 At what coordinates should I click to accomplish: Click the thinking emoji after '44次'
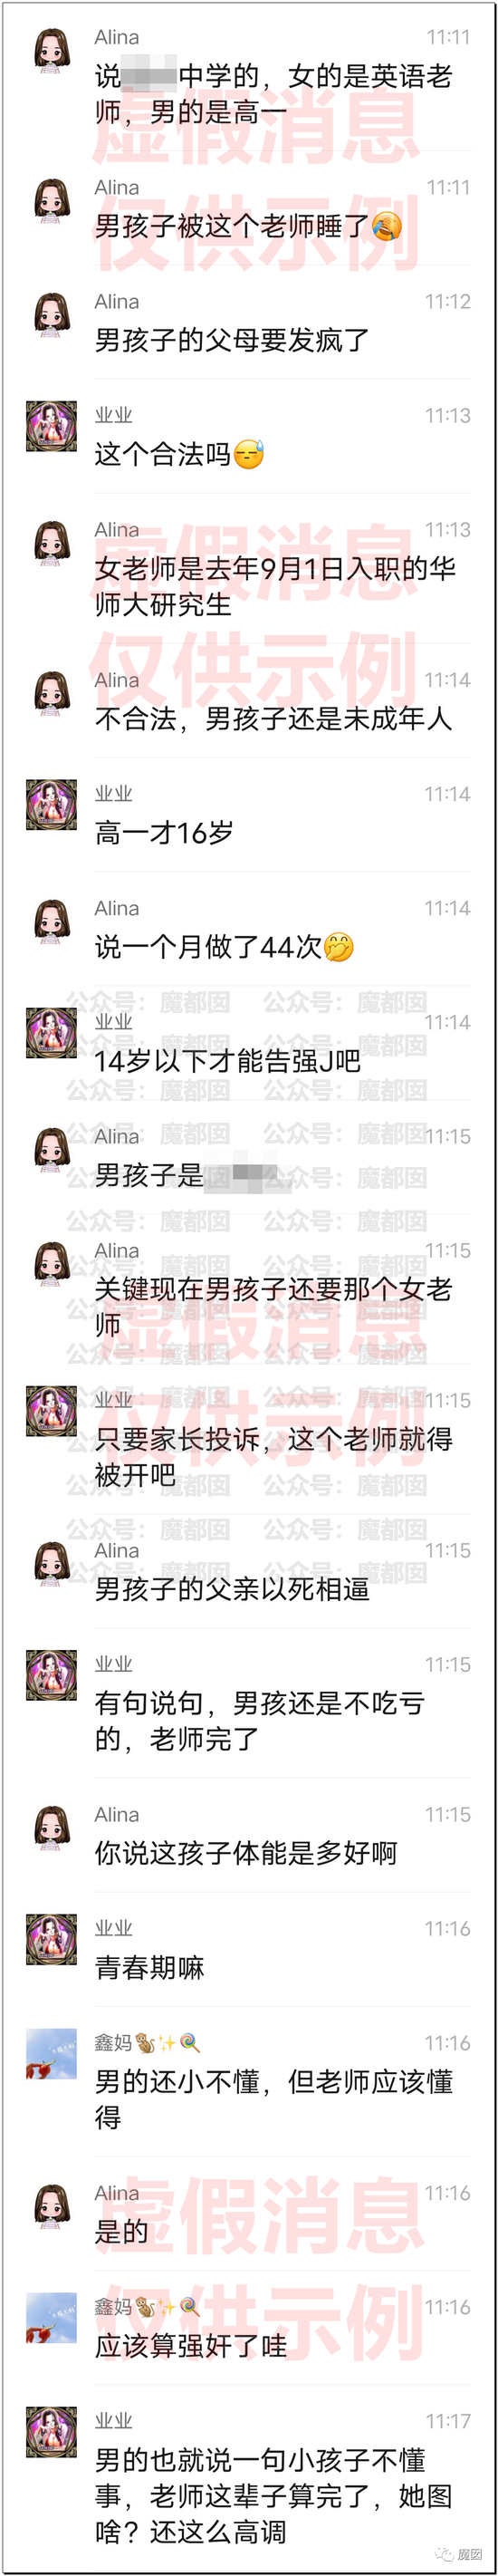point(338,947)
